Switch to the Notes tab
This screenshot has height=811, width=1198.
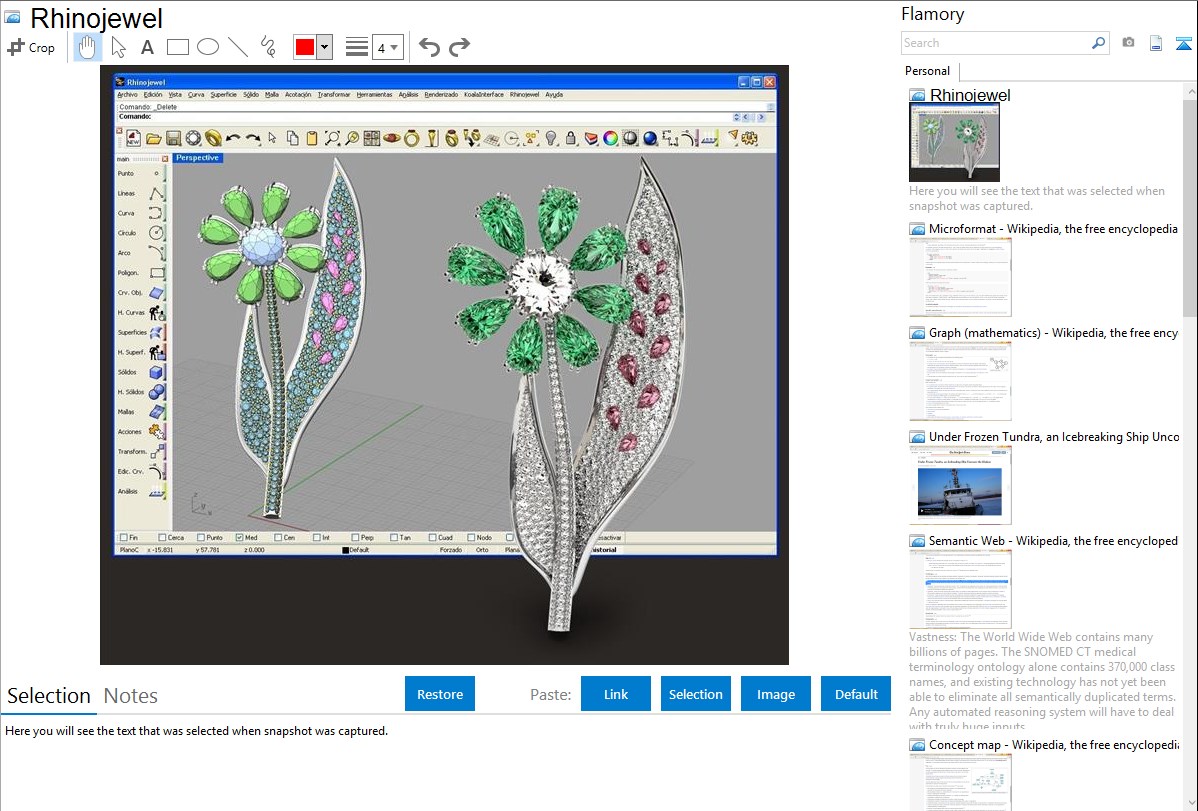pos(130,696)
